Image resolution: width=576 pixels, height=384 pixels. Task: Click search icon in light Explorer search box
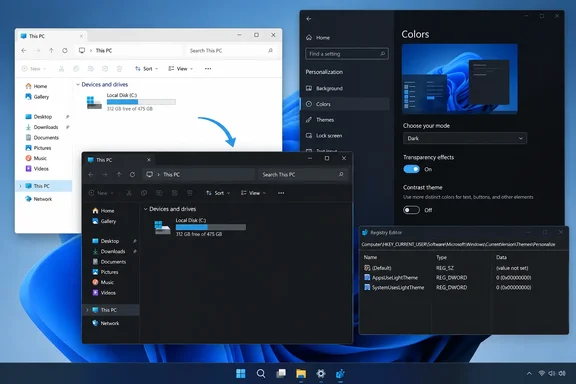(x=270, y=51)
